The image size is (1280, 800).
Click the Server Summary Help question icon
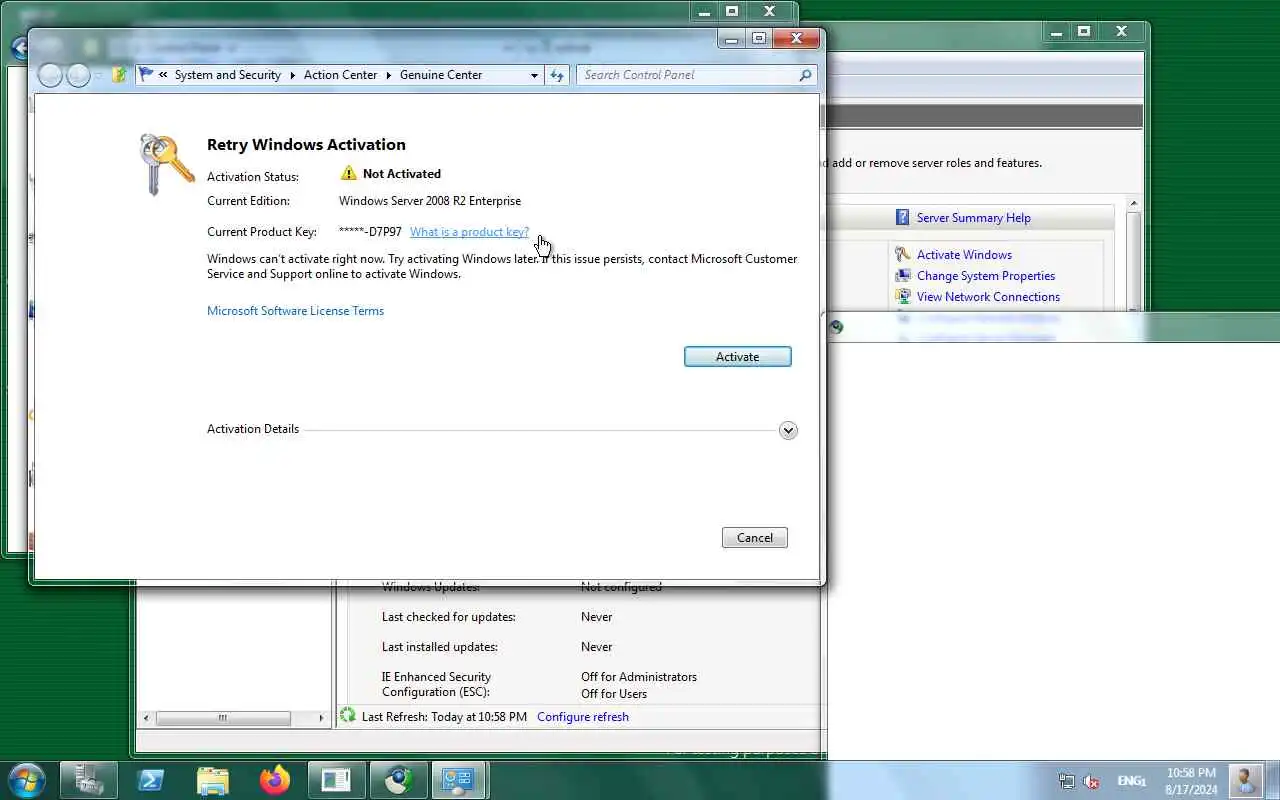[x=901, y=218]
